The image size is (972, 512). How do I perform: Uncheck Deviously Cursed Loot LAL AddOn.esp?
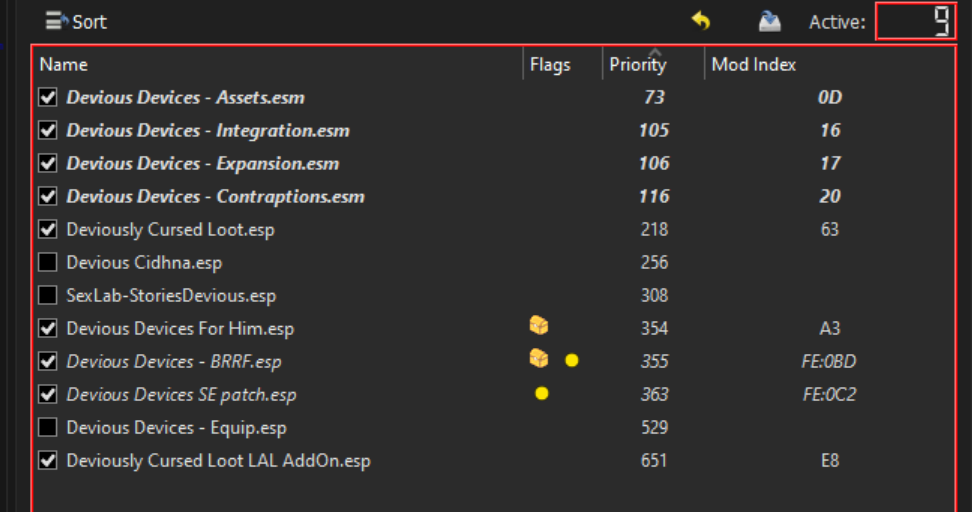[48, 461]
